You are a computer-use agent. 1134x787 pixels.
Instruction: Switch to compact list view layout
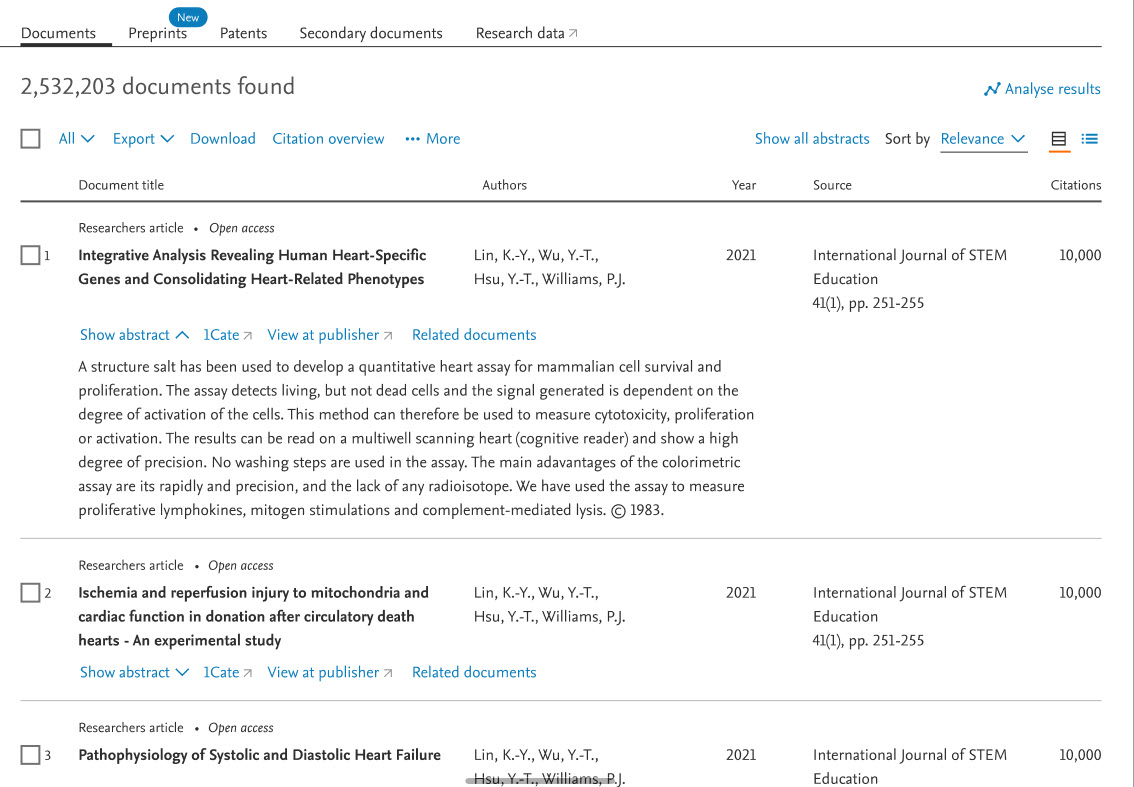1089,138
